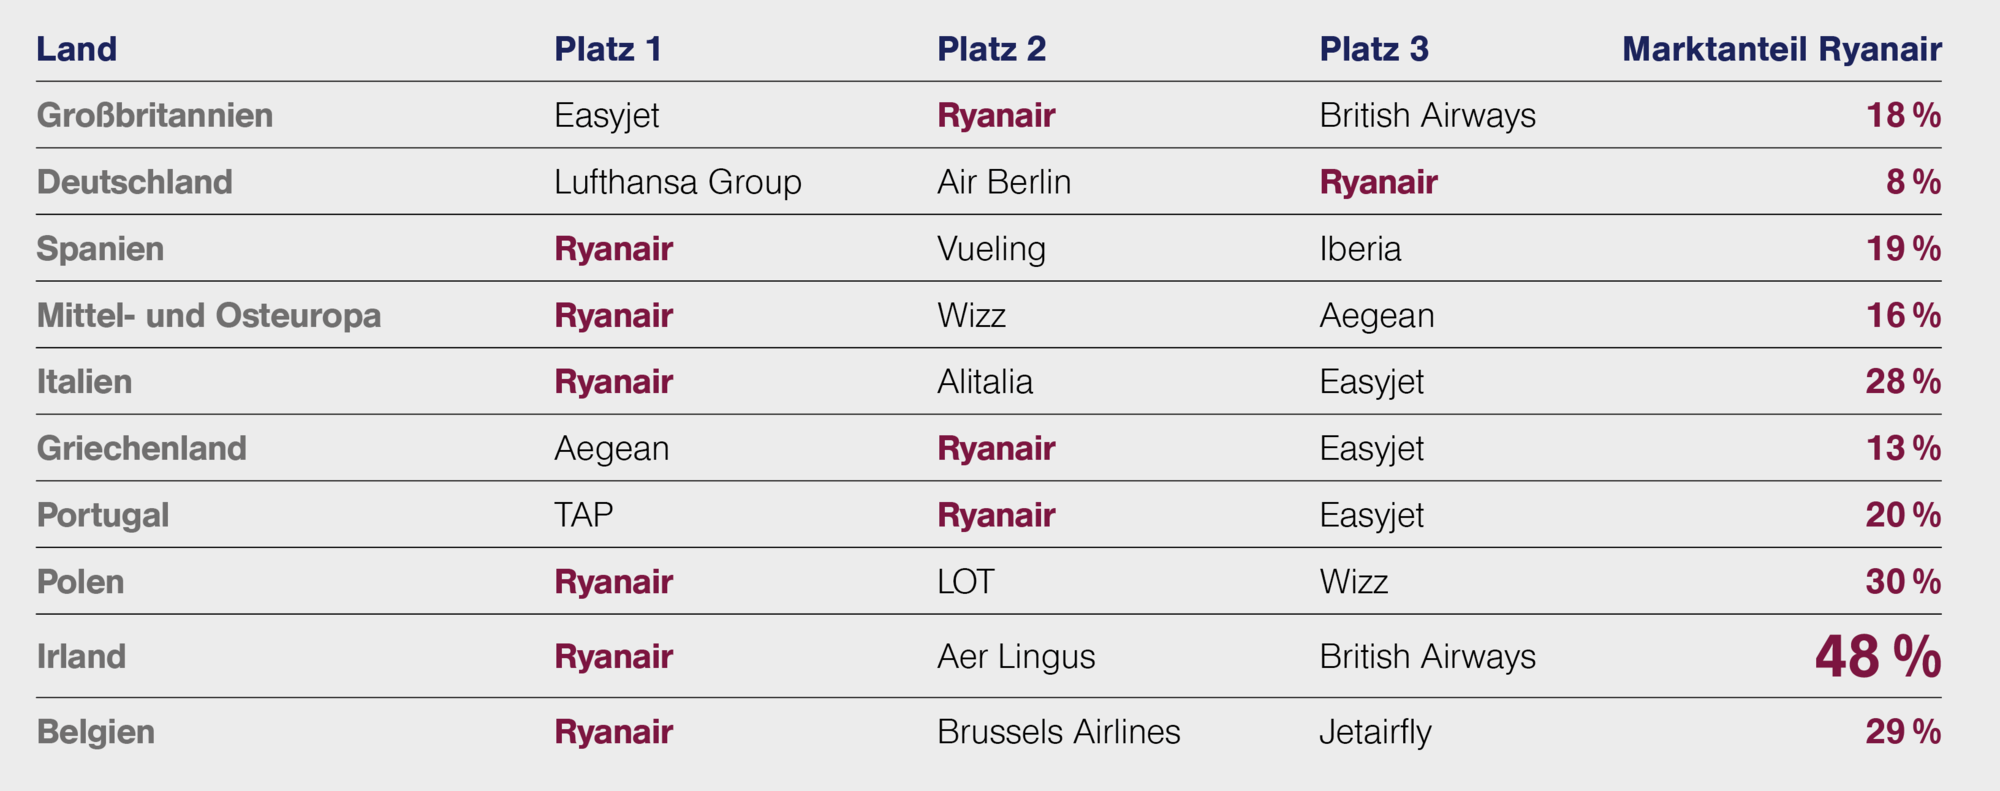
Task: Click the Mittel- und Osteuropa label
Action: 209,315
